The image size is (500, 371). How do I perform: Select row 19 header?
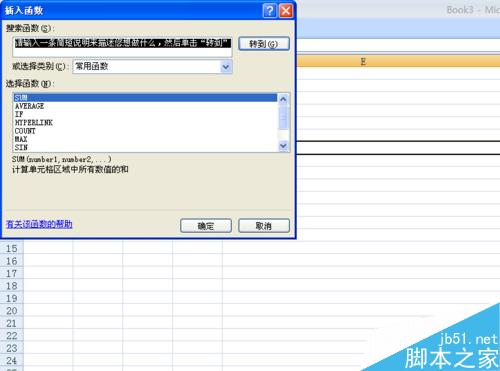coord(12,298)
